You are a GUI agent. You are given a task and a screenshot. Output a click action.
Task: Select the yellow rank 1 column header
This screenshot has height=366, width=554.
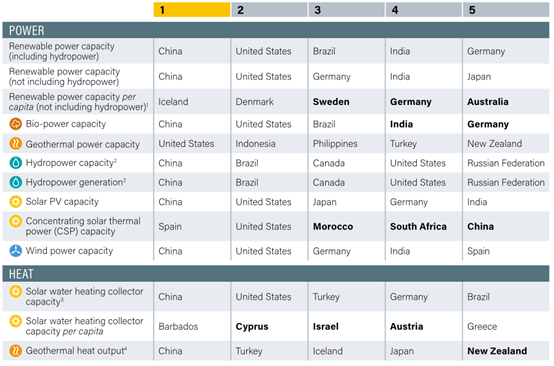coord(192,10)
